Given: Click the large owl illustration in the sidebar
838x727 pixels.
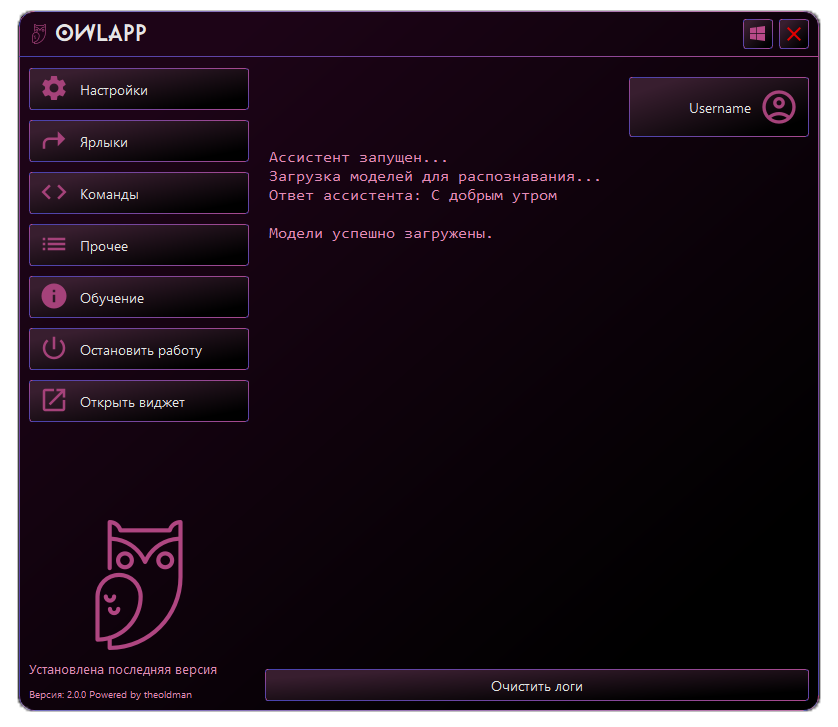Looking at the screenshot, I should (138, 582).
